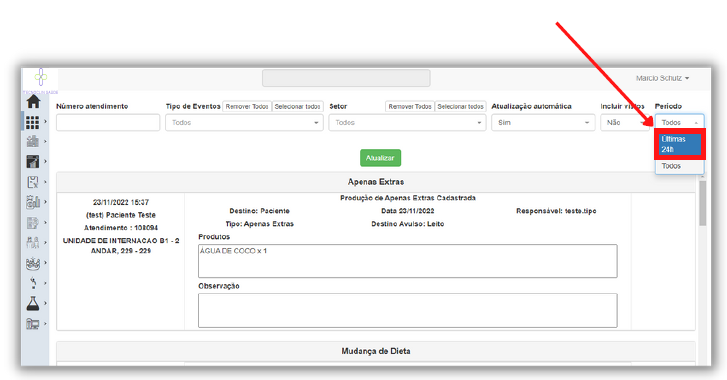Click the Tipo: Apenas Extras text

click(x=260, y=224)
